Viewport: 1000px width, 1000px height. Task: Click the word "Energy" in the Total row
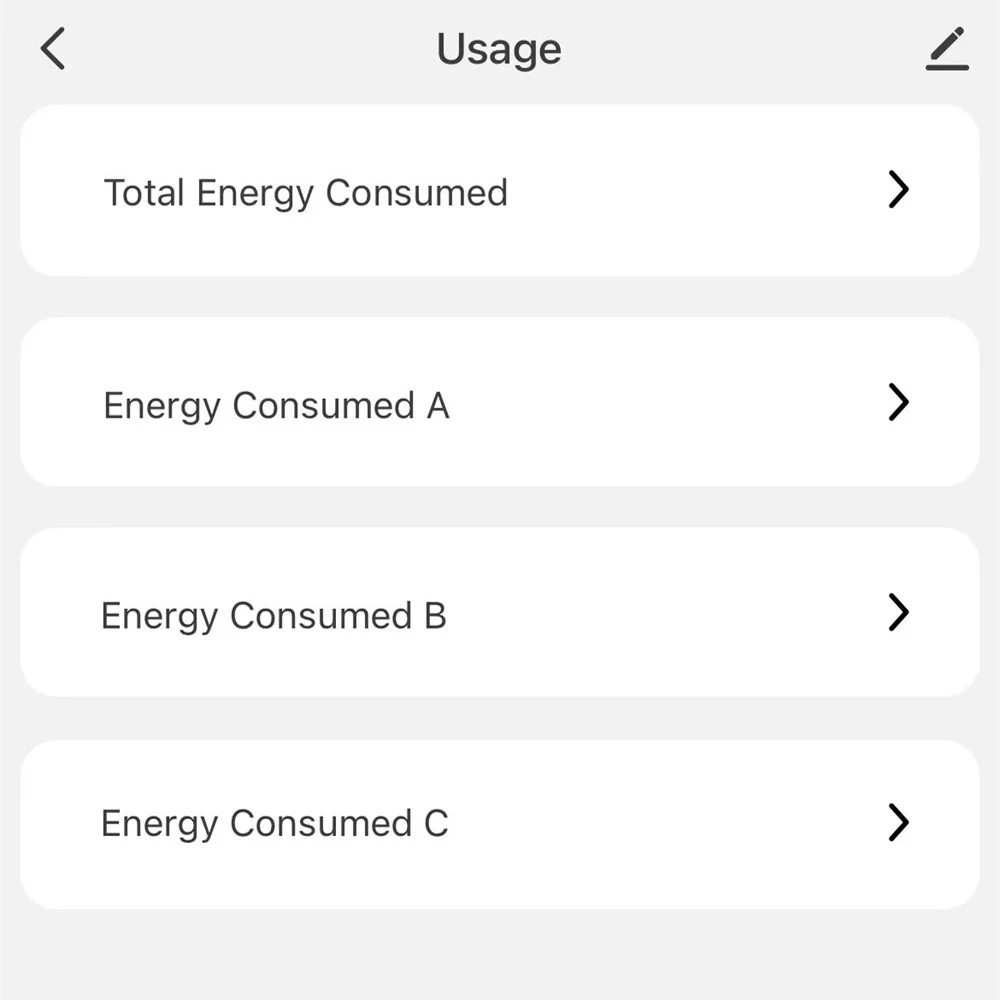click(x=255, y=193)
